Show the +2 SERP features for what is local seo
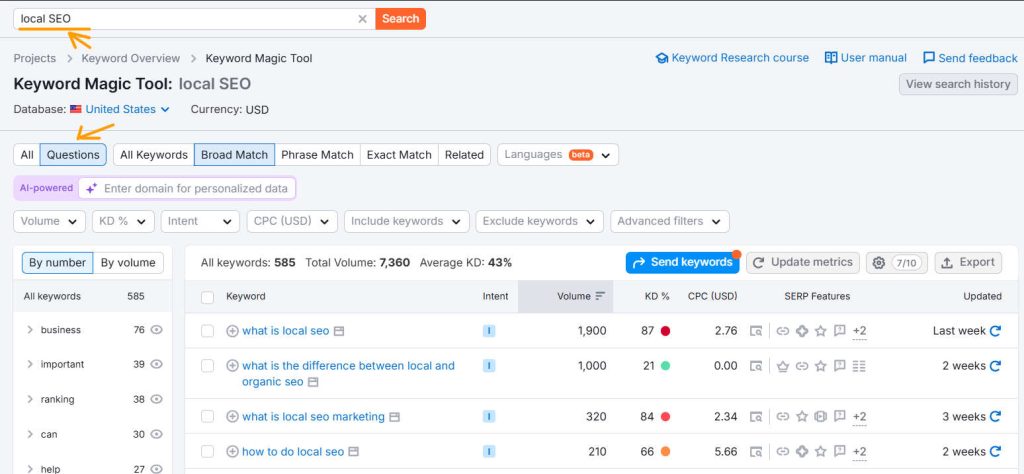 tap(859, 332)
